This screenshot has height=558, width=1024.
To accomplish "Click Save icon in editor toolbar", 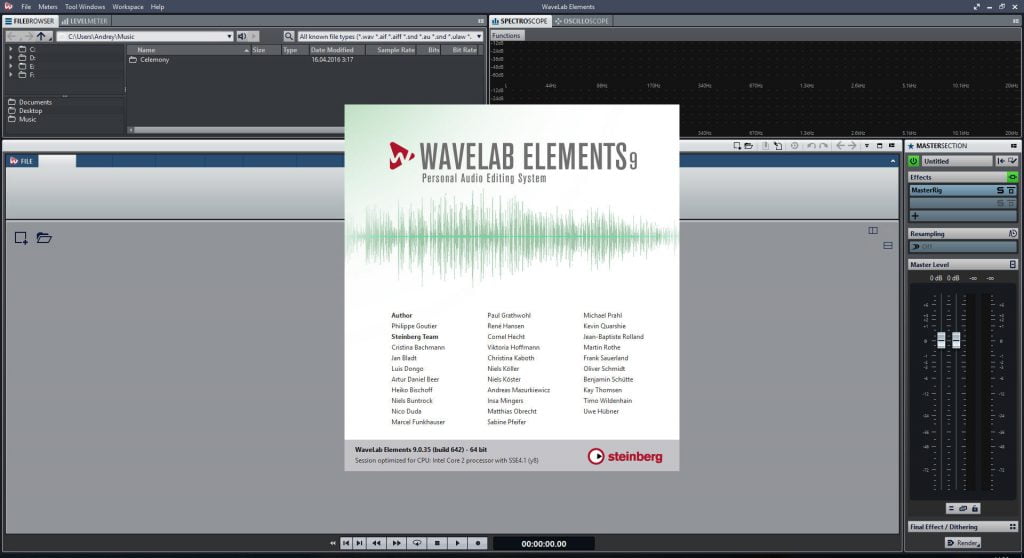I will [x=765, y=146].
